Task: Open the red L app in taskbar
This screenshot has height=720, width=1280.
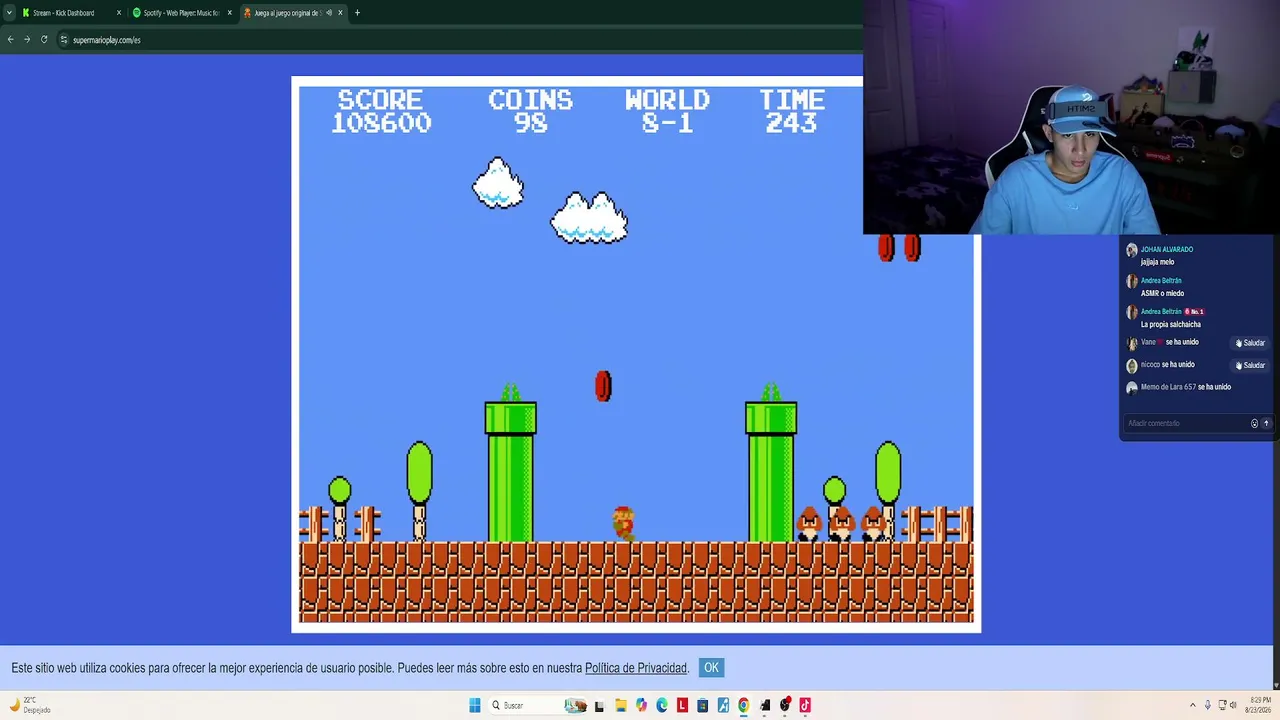Action: [x=682, y=705]
